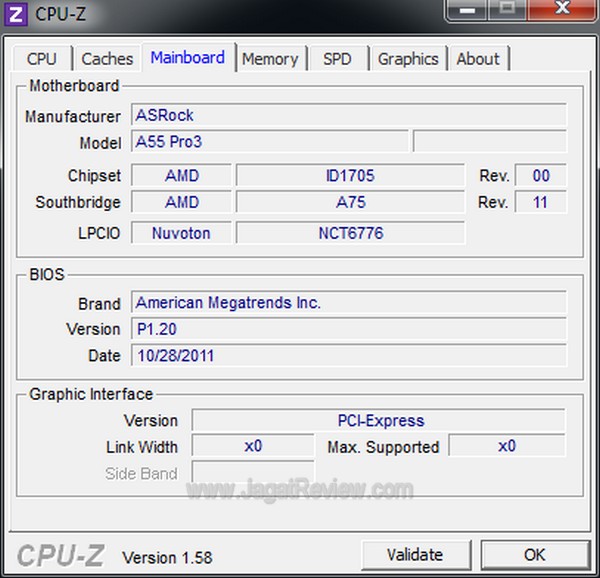This screenshot has height=578, width=600.
Task: Click the empty field beside Model
Action: (490, 142)
